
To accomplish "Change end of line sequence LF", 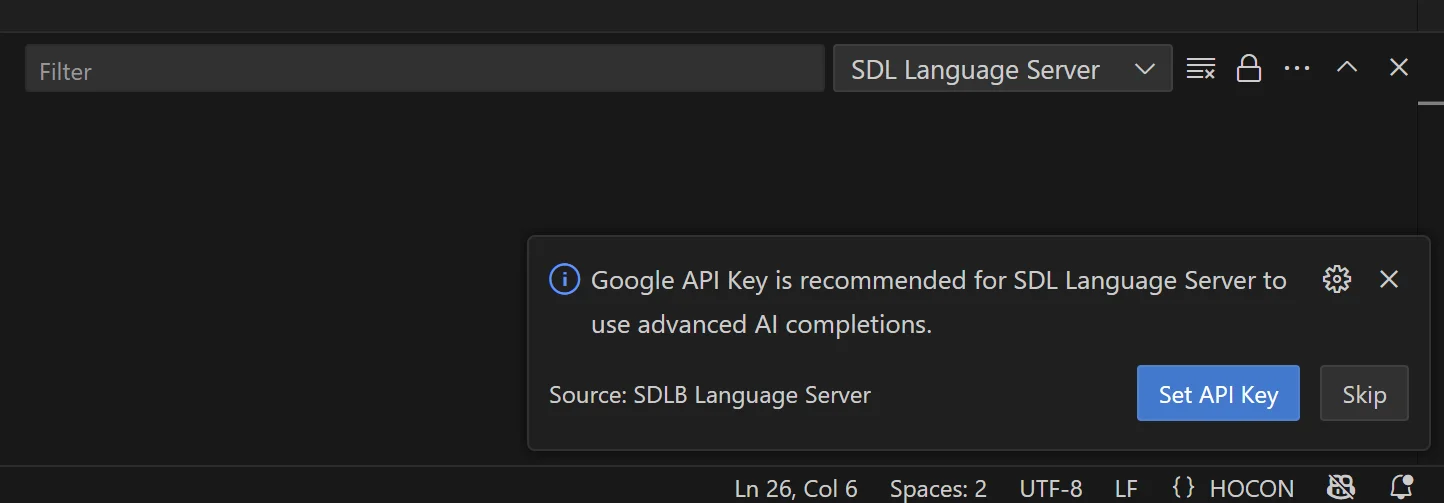I will click(x=1126, y=488).
